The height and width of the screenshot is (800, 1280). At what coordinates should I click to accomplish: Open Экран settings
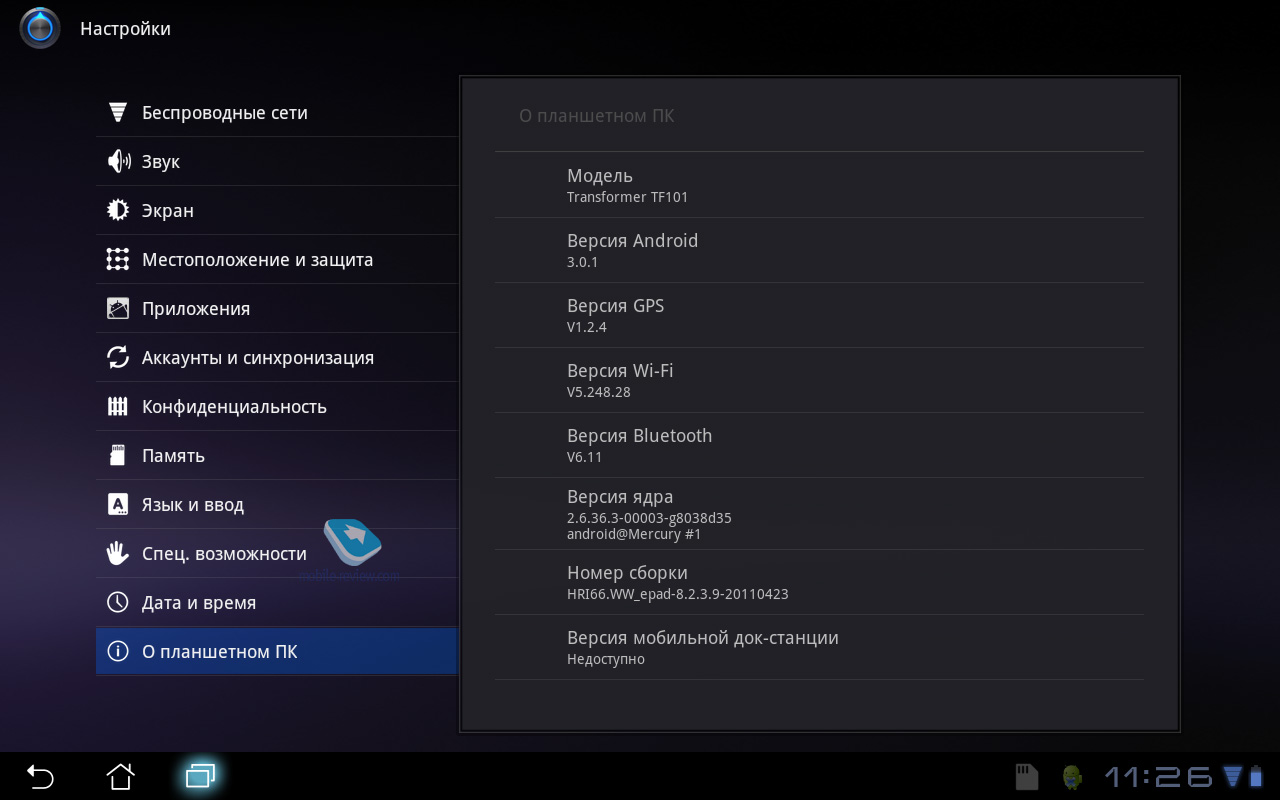click(x=277, y=210)
